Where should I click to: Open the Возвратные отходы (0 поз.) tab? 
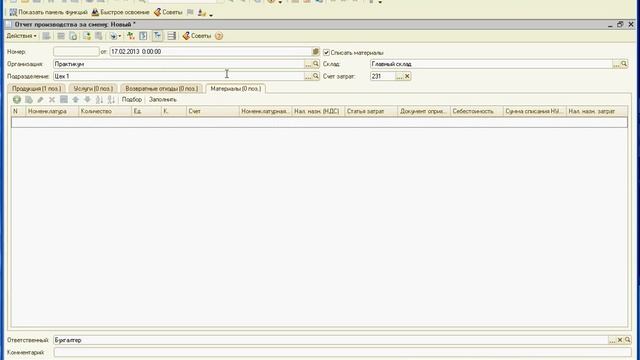click(x=162, y=89)
